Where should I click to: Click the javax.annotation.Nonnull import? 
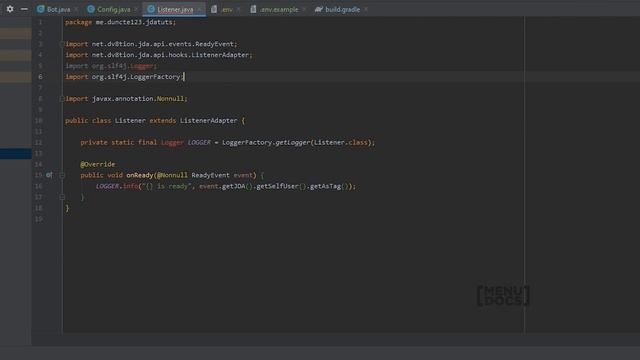(126, 99)
